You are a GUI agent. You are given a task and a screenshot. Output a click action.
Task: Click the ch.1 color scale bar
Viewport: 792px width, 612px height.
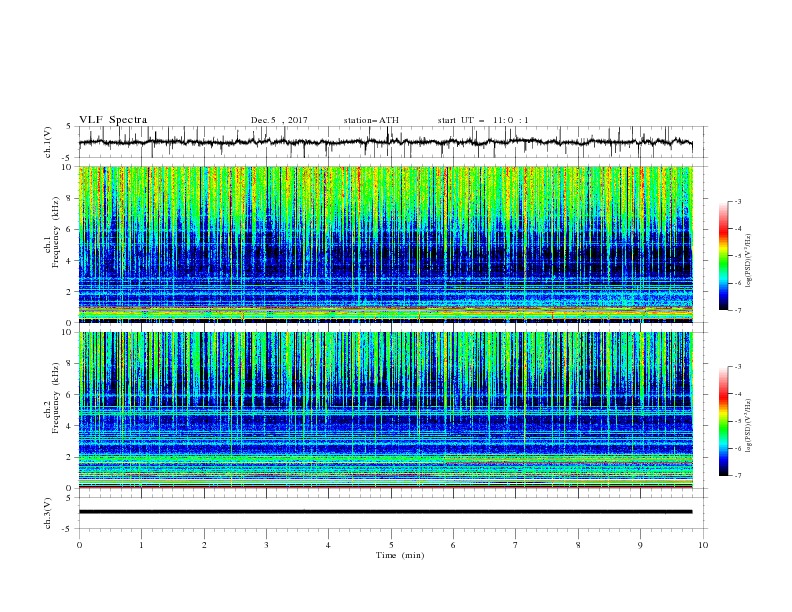(724, 256)
